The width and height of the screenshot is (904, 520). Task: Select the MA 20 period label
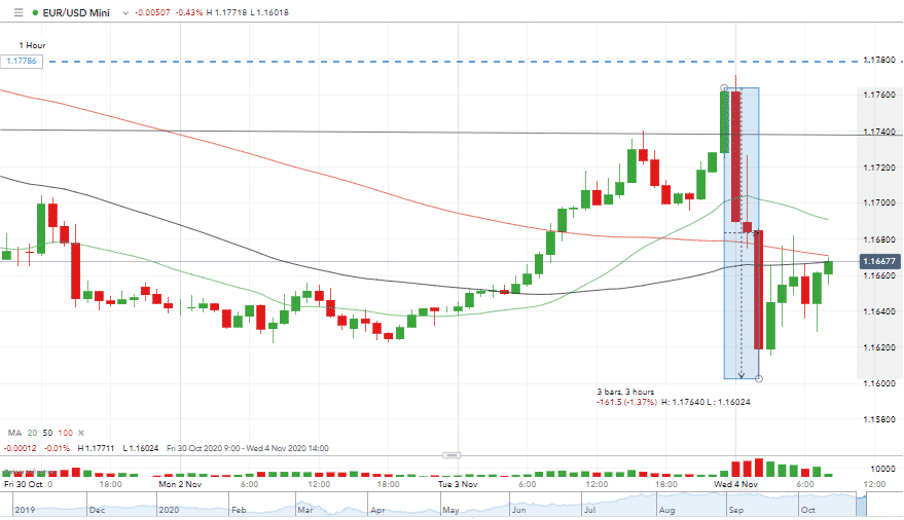pos(32,433)
